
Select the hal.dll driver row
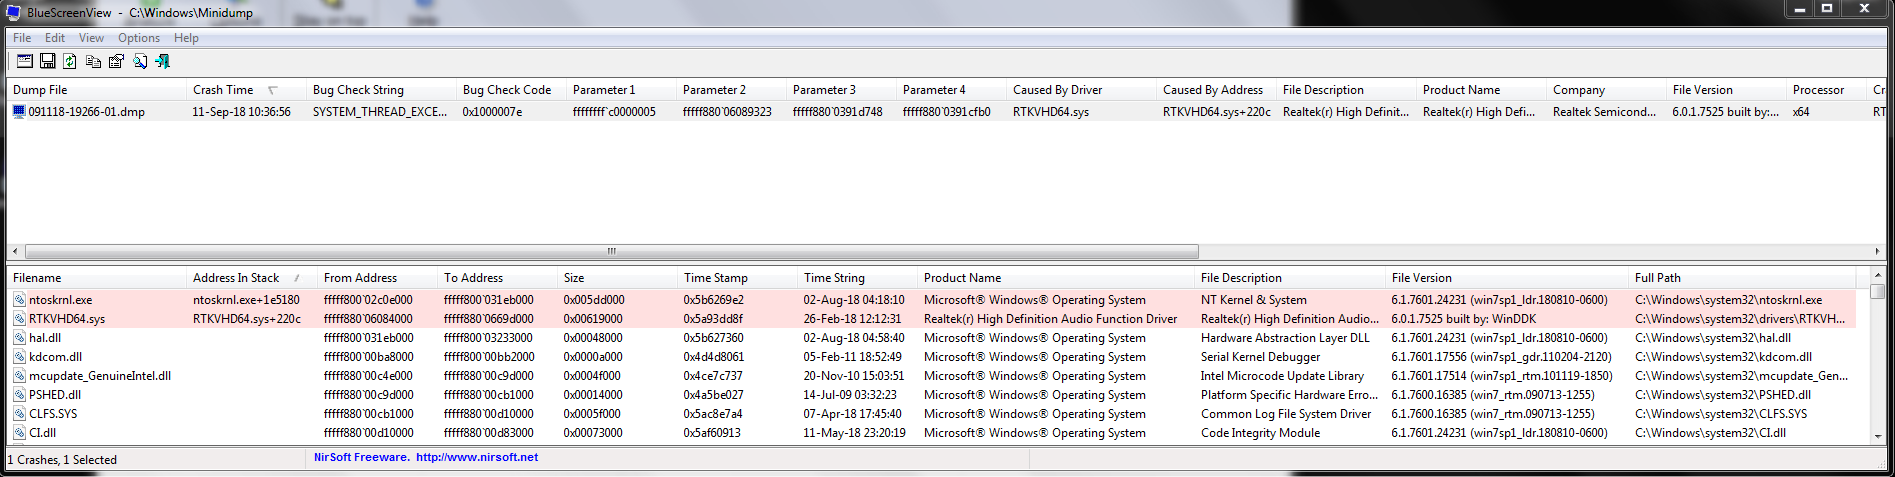click(x=932, y=338)
